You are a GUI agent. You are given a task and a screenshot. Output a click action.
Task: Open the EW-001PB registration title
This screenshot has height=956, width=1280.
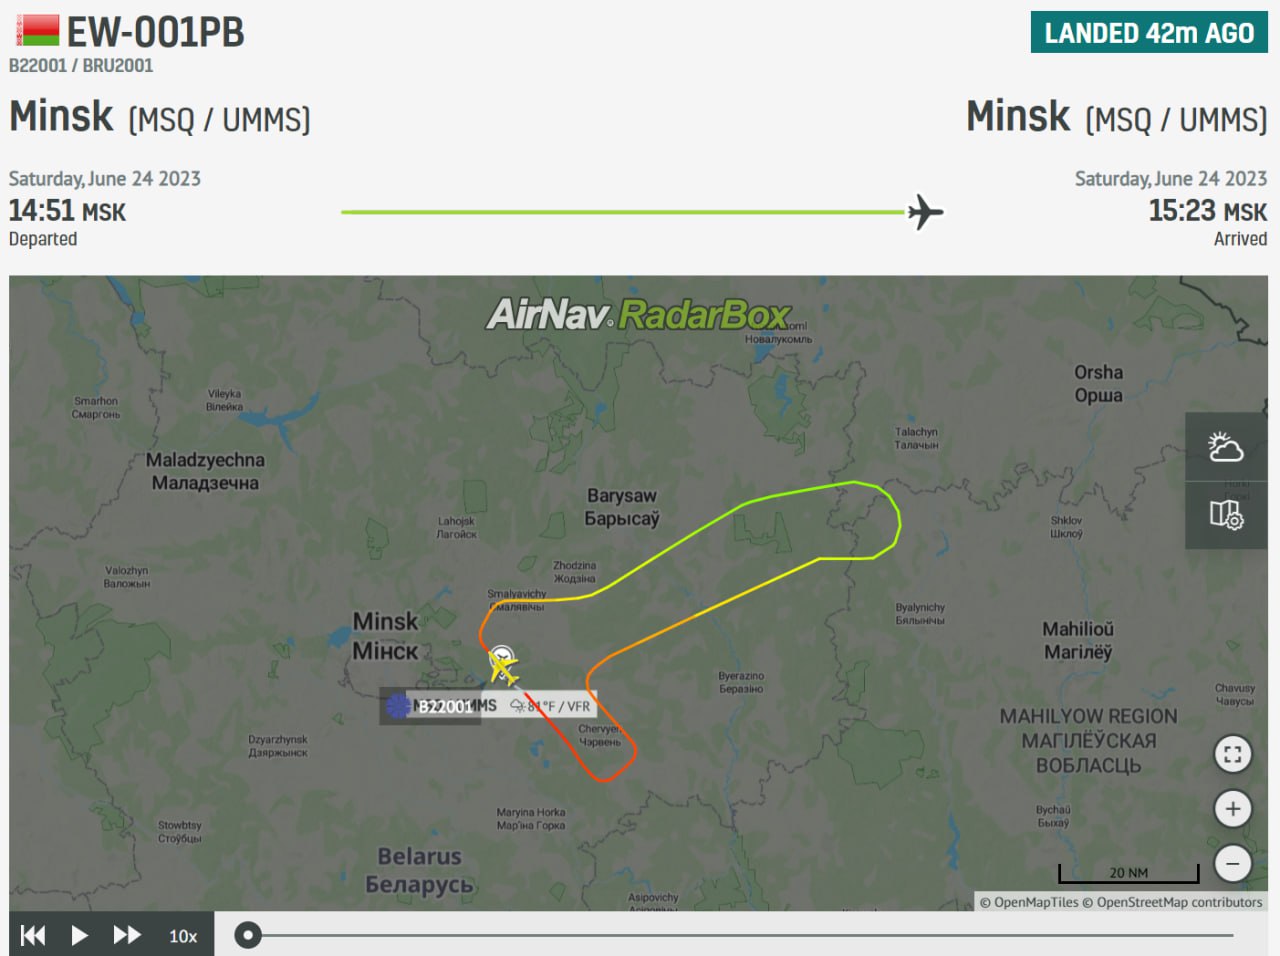click(x=155, y=32)
